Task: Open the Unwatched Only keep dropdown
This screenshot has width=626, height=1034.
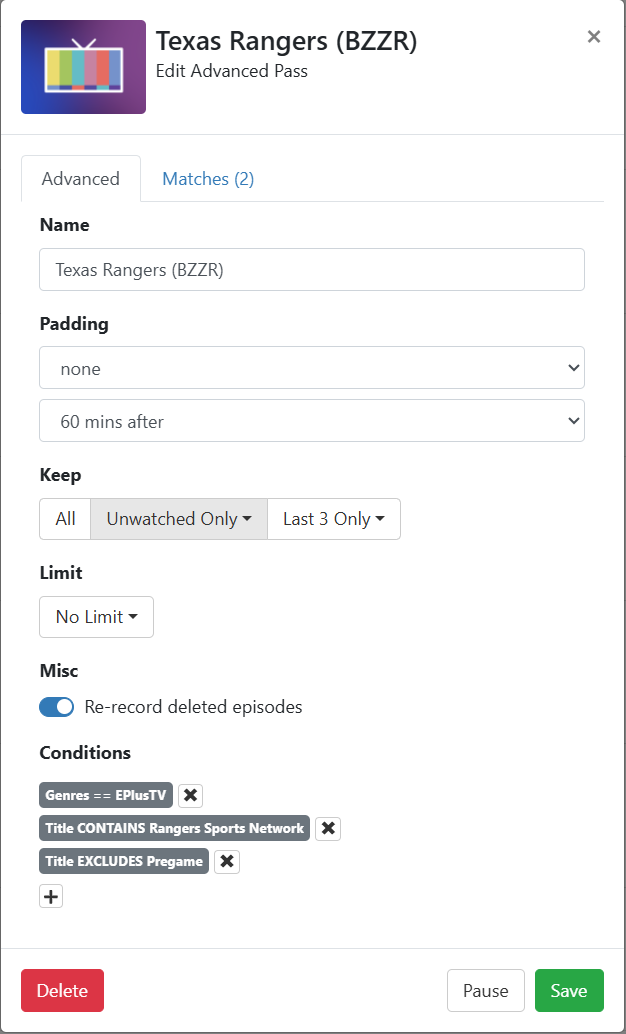Action: (179, 519)
